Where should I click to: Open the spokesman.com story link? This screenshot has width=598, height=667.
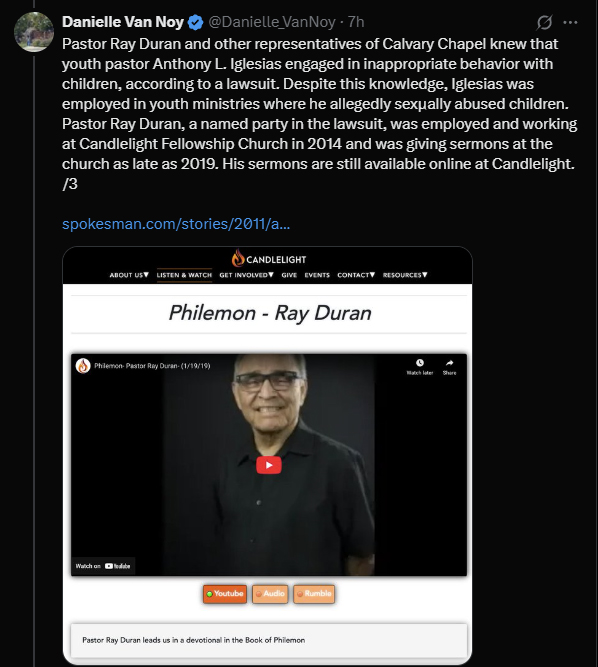(176, 224)
